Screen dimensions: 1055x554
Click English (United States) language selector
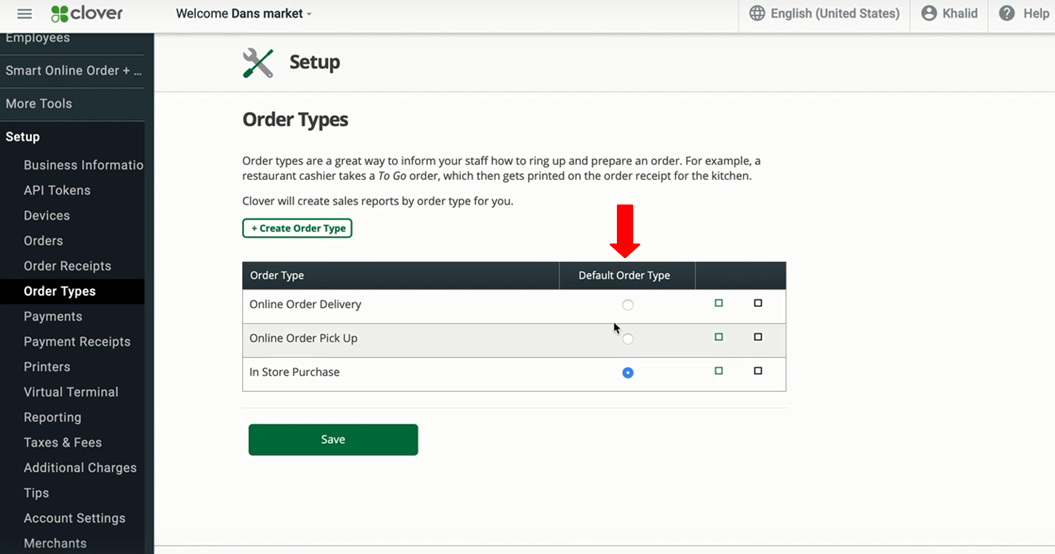click(835, 13)
